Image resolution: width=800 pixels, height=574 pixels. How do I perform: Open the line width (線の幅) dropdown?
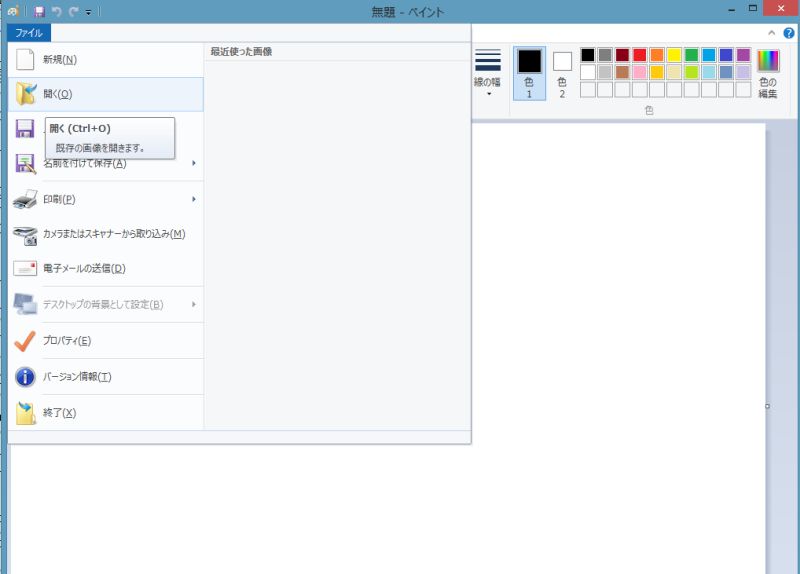(x=488, y=73)
